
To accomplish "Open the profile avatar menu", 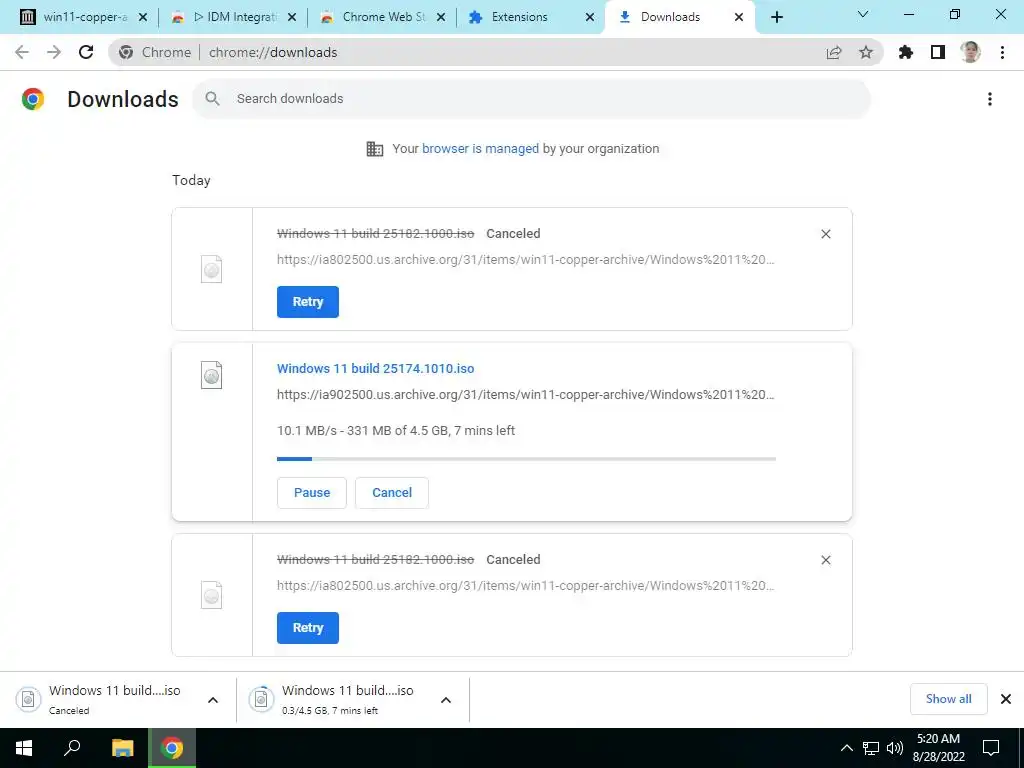I will pos(970,52).
